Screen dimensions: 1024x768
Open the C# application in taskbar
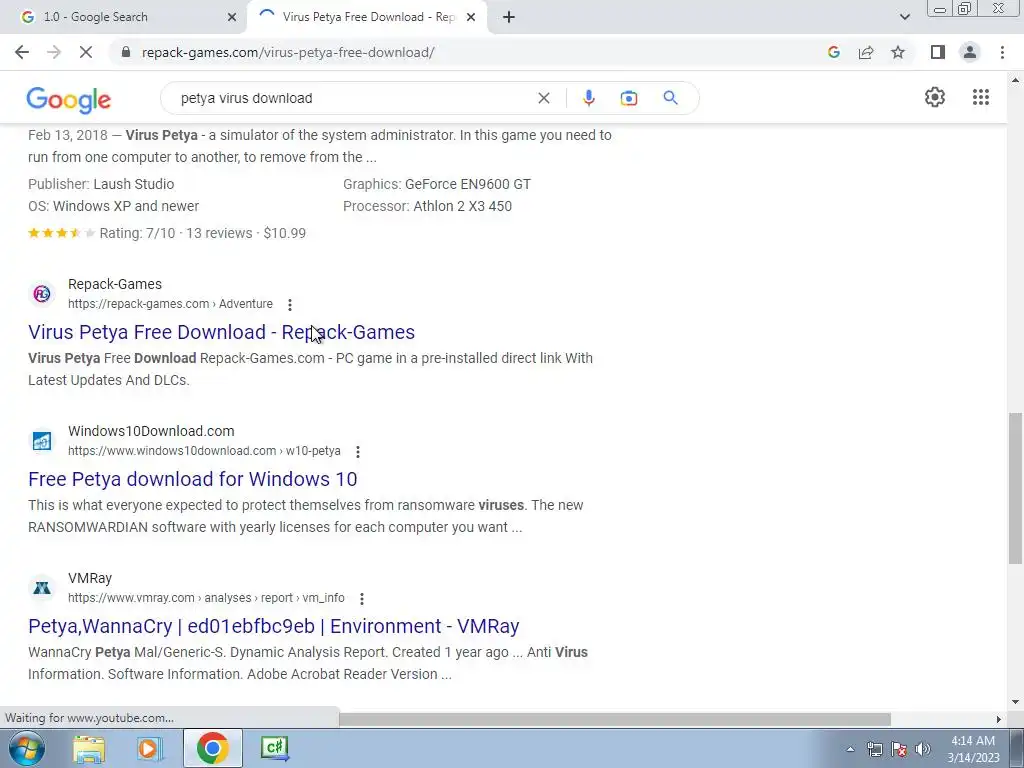(x=274, y=748)
